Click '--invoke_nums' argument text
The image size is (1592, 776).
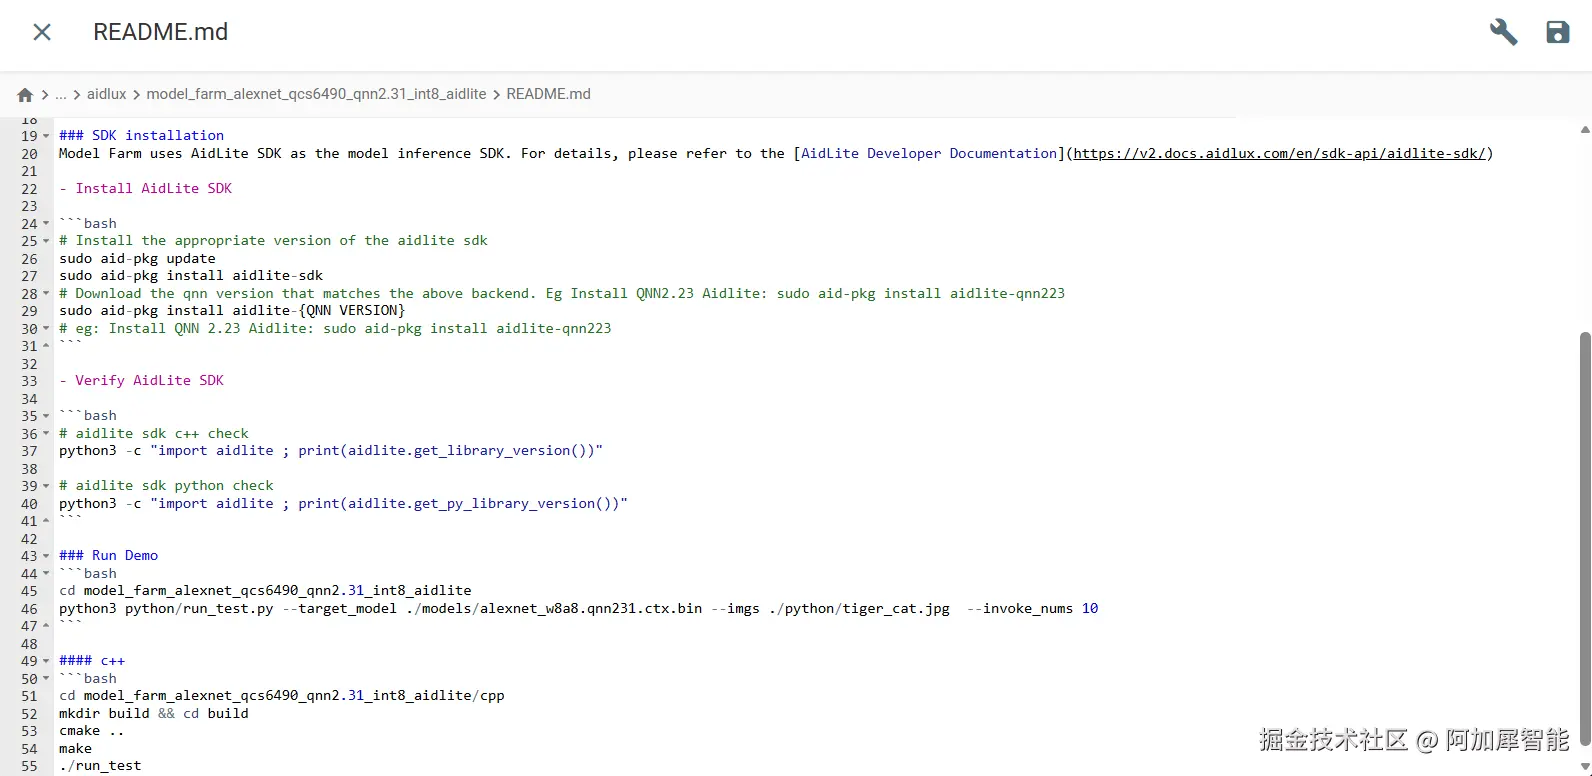(1020, 608)
